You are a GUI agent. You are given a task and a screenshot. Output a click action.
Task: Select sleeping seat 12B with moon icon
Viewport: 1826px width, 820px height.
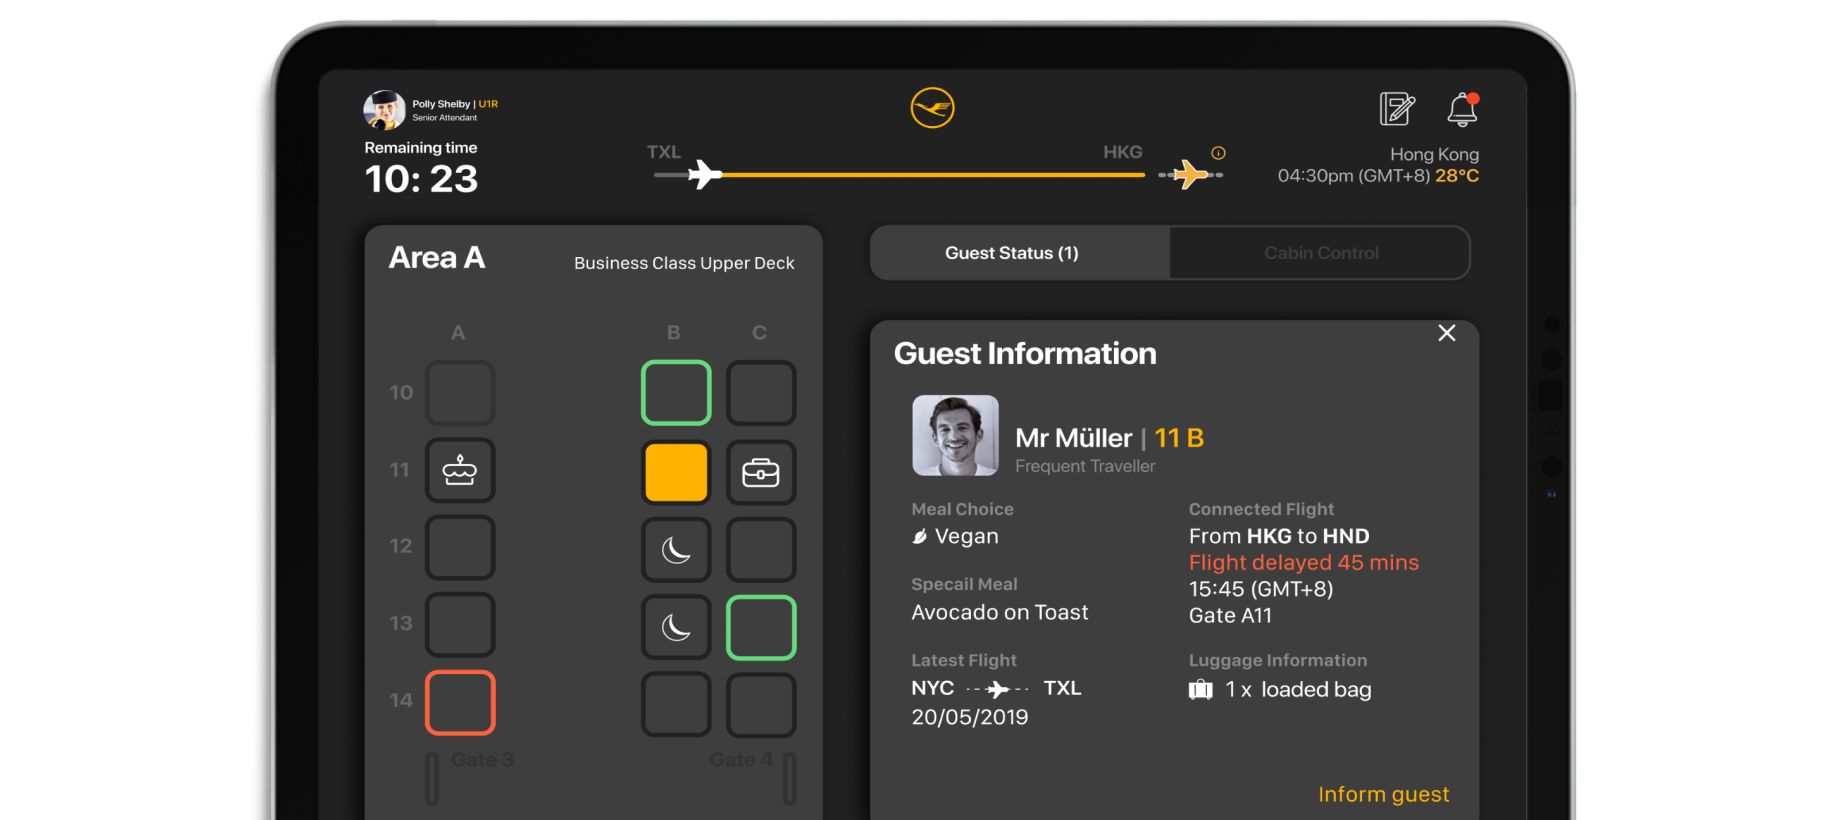tap(676, 549)
